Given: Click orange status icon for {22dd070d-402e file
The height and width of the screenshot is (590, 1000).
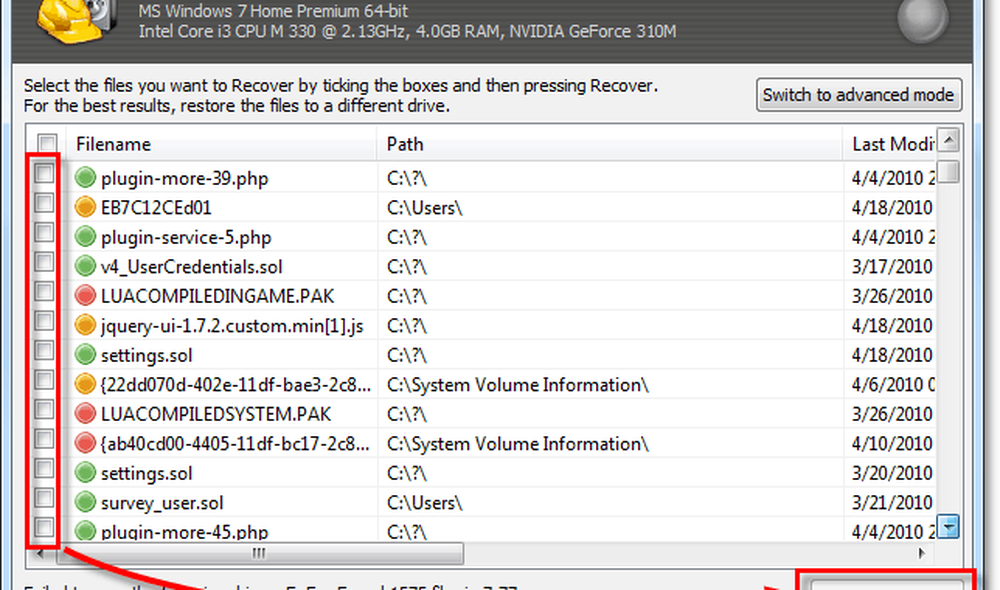Looking at the screenshot, I should tap(85, 384).
